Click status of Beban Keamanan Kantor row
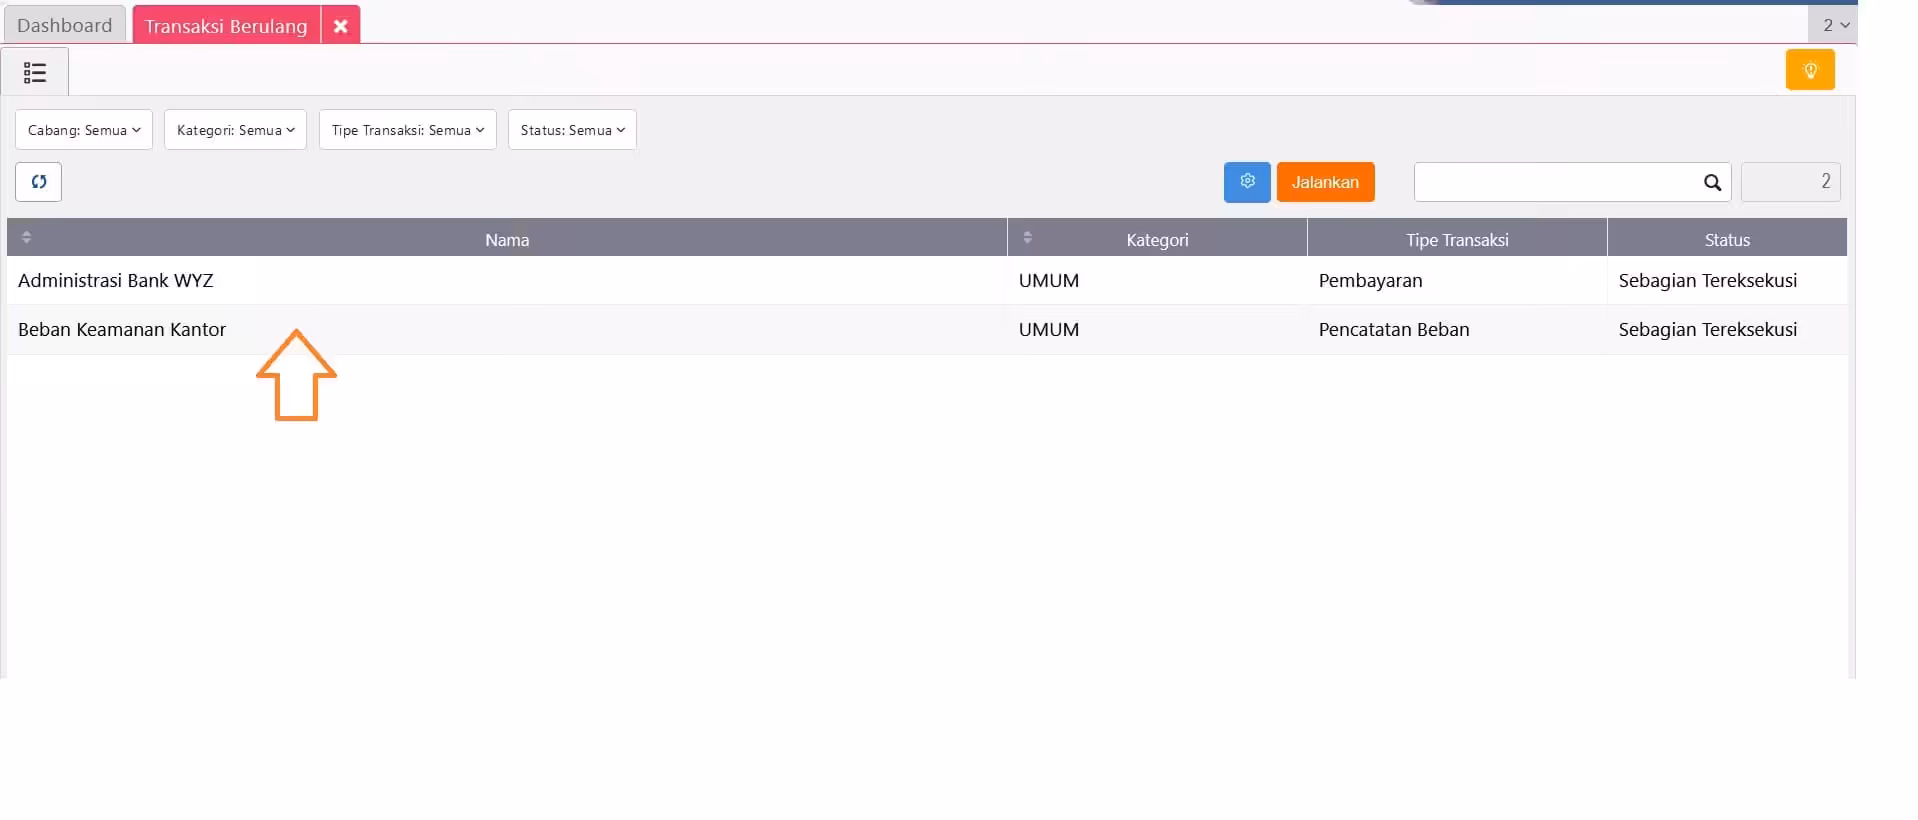 (1708, 330)
